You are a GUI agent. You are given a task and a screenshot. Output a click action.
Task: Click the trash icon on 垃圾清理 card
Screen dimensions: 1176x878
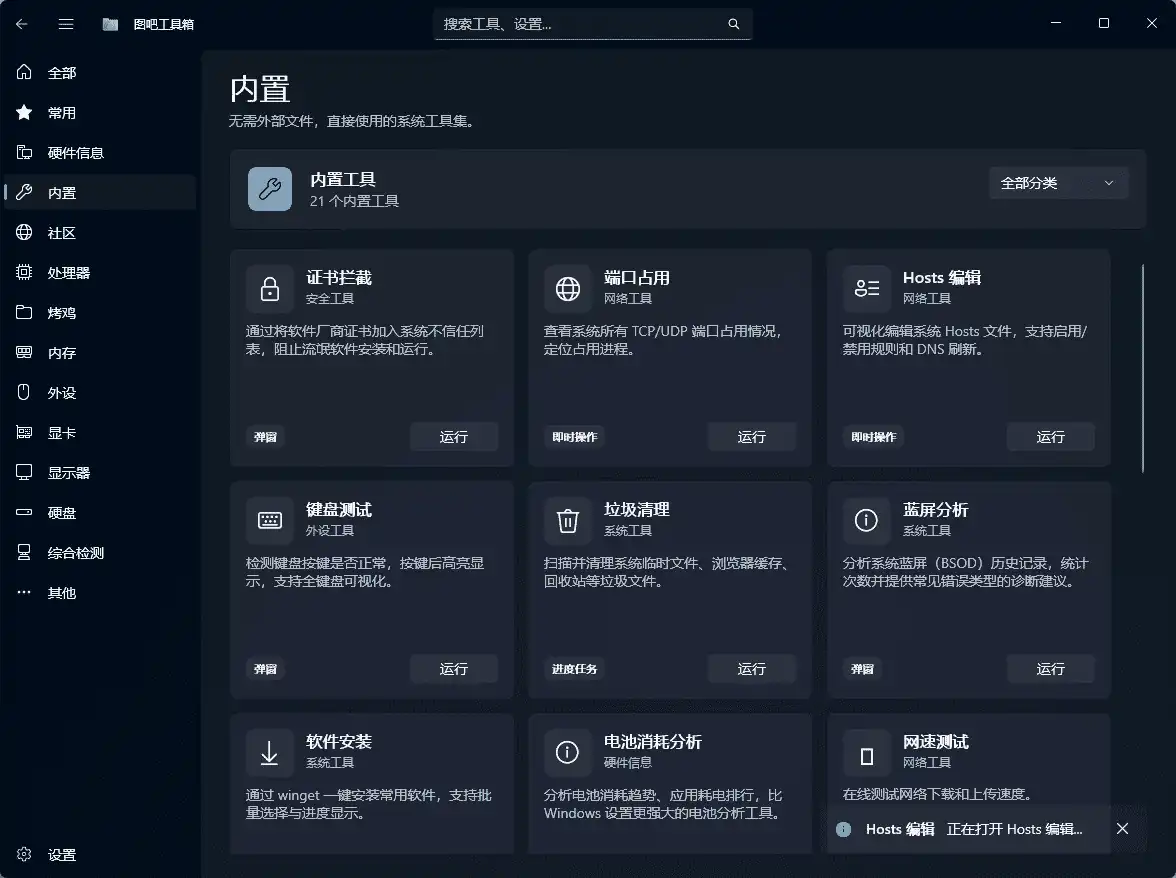tap(568, 520)
